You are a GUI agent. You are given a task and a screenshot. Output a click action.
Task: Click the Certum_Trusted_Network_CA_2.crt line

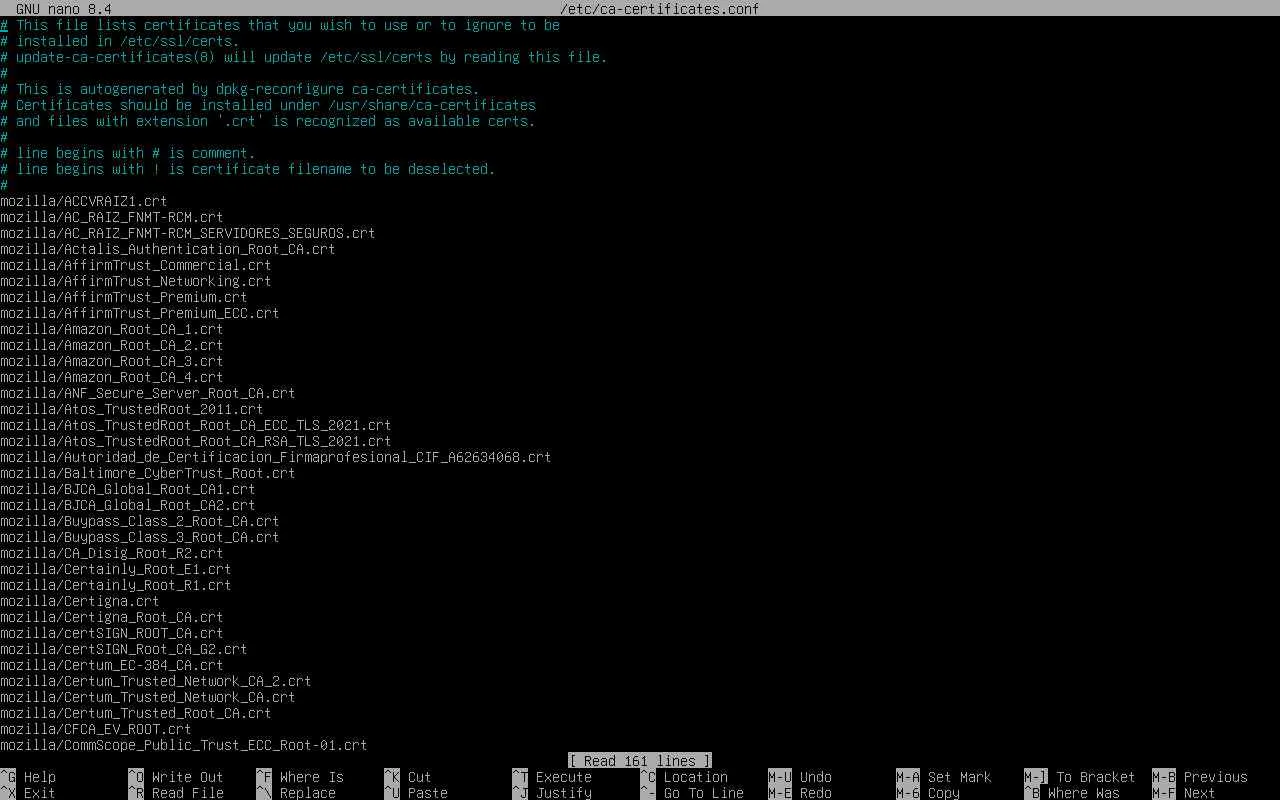tap(156, 681)
